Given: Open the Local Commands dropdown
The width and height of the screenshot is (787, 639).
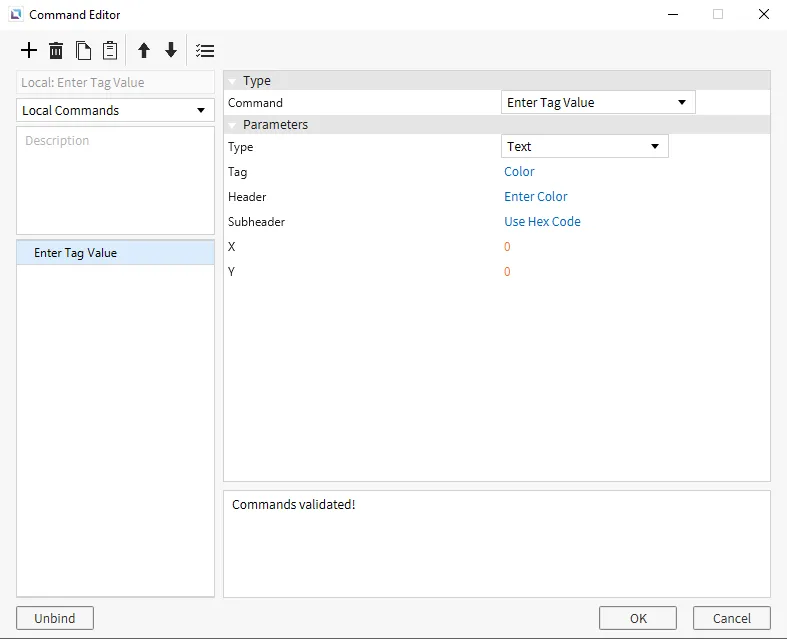Looking at the screenshot, I should click(x=115, y=110).
